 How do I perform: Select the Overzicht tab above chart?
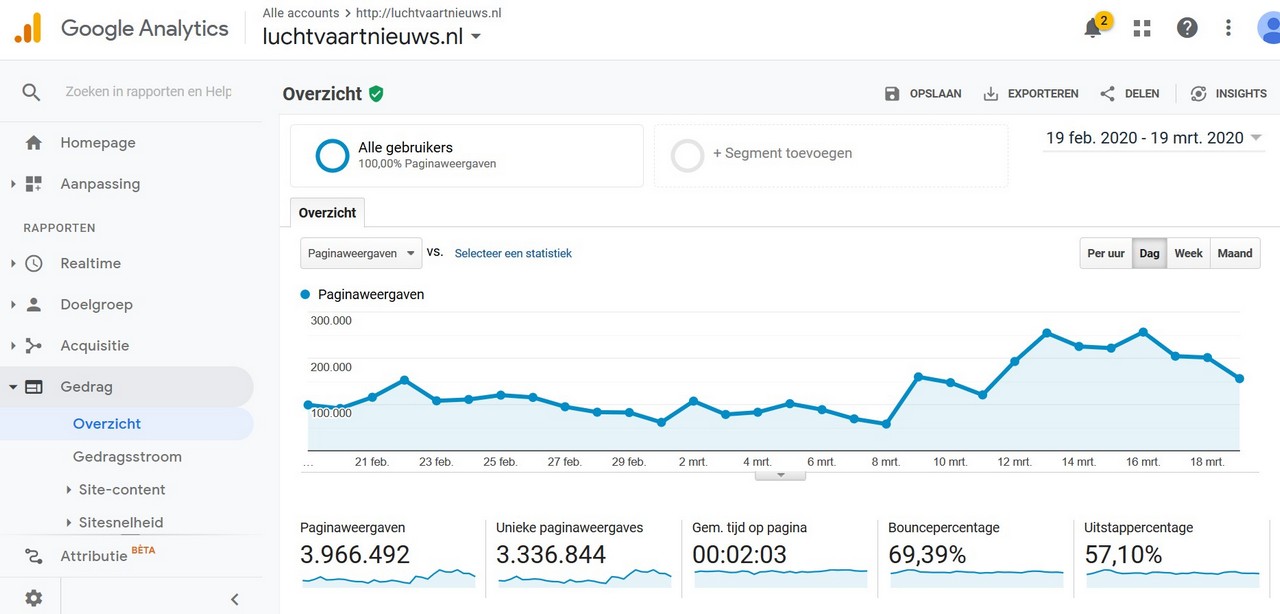click(x=327, y=213)
